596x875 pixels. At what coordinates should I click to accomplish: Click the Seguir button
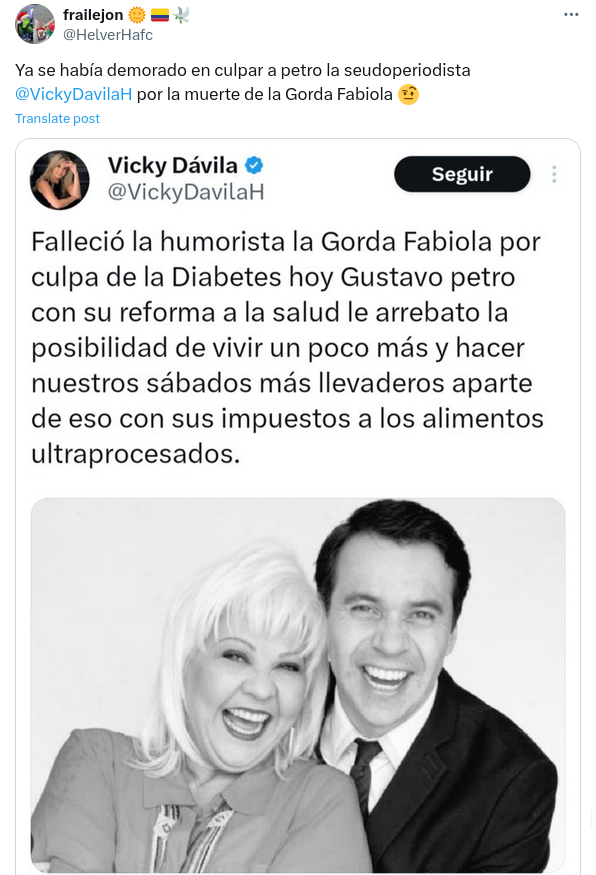pos(462,174)
